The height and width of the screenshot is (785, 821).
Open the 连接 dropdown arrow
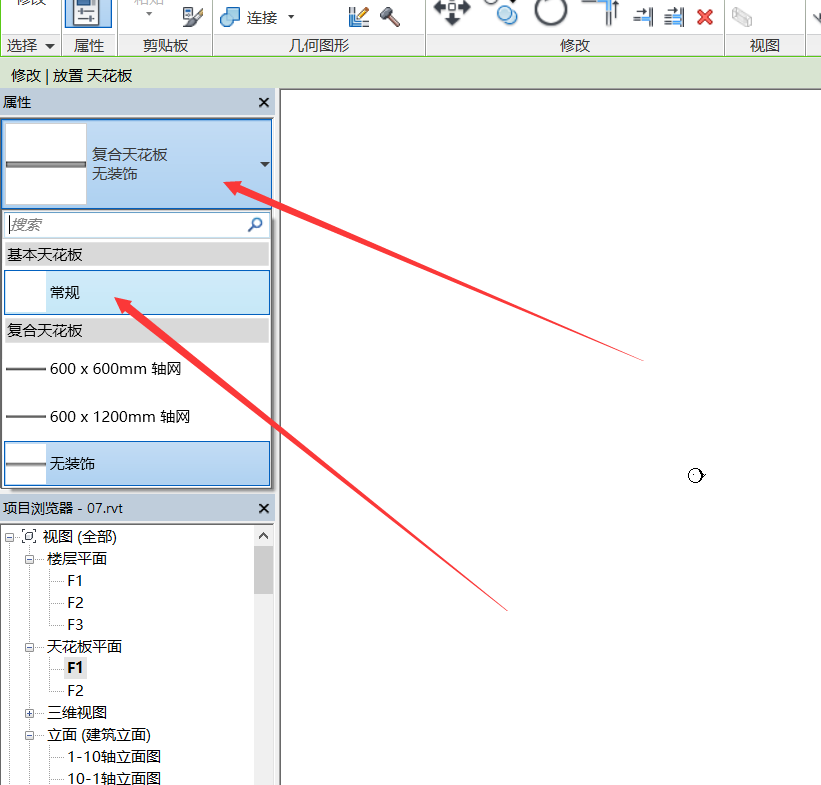pos(291,17)
